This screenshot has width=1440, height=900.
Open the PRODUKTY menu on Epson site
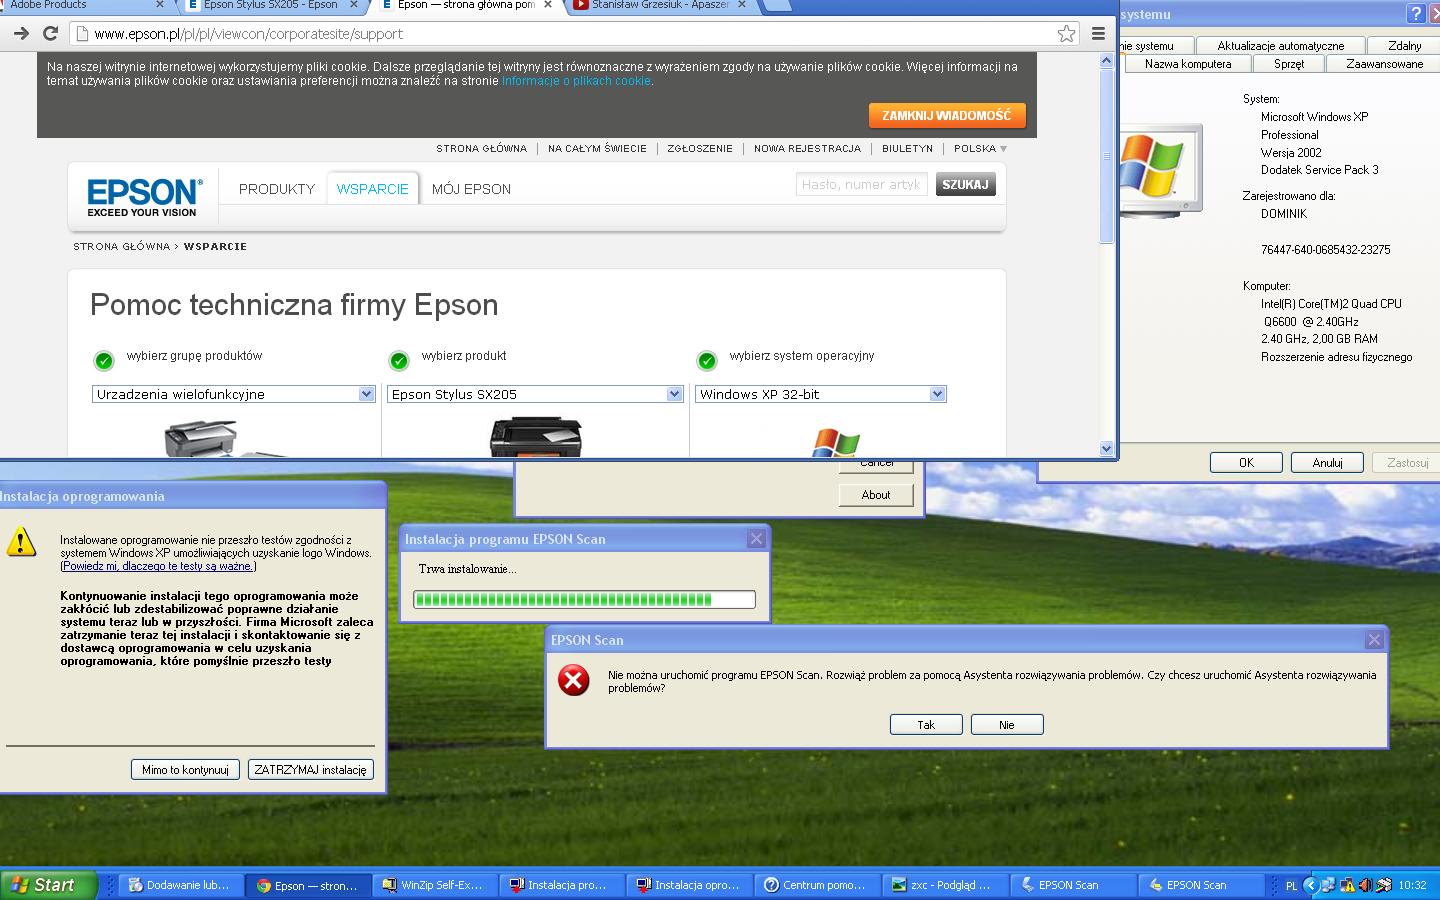(x=277, y=189)
